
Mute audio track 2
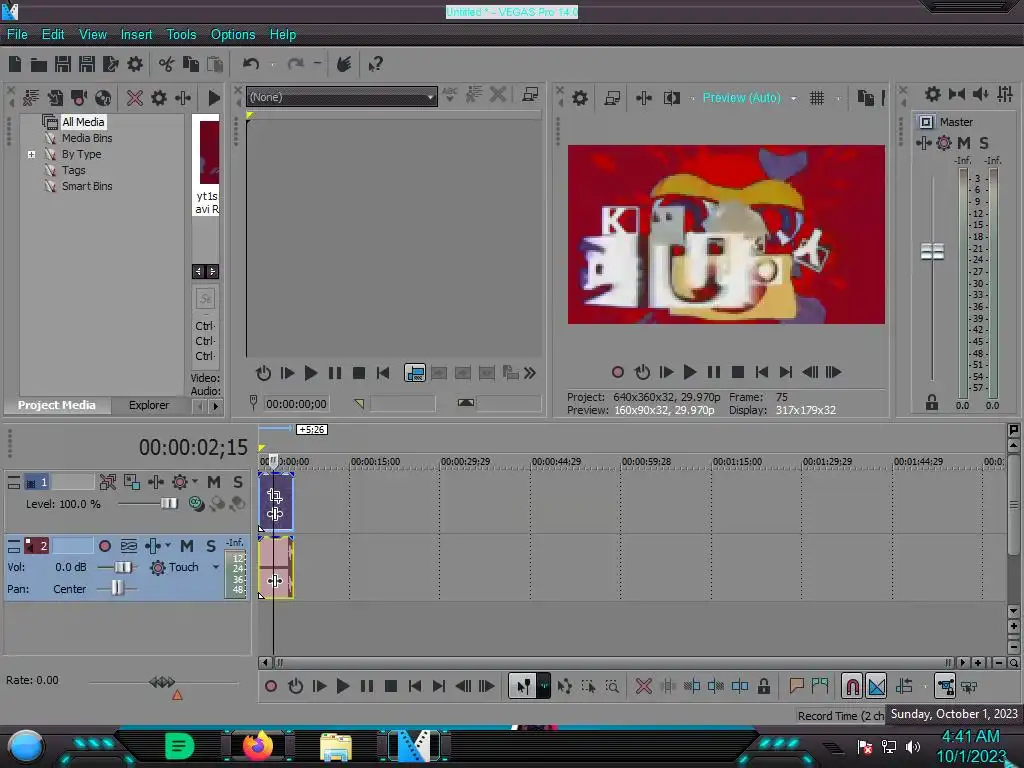pyautogui.click(x=187, y=546)
